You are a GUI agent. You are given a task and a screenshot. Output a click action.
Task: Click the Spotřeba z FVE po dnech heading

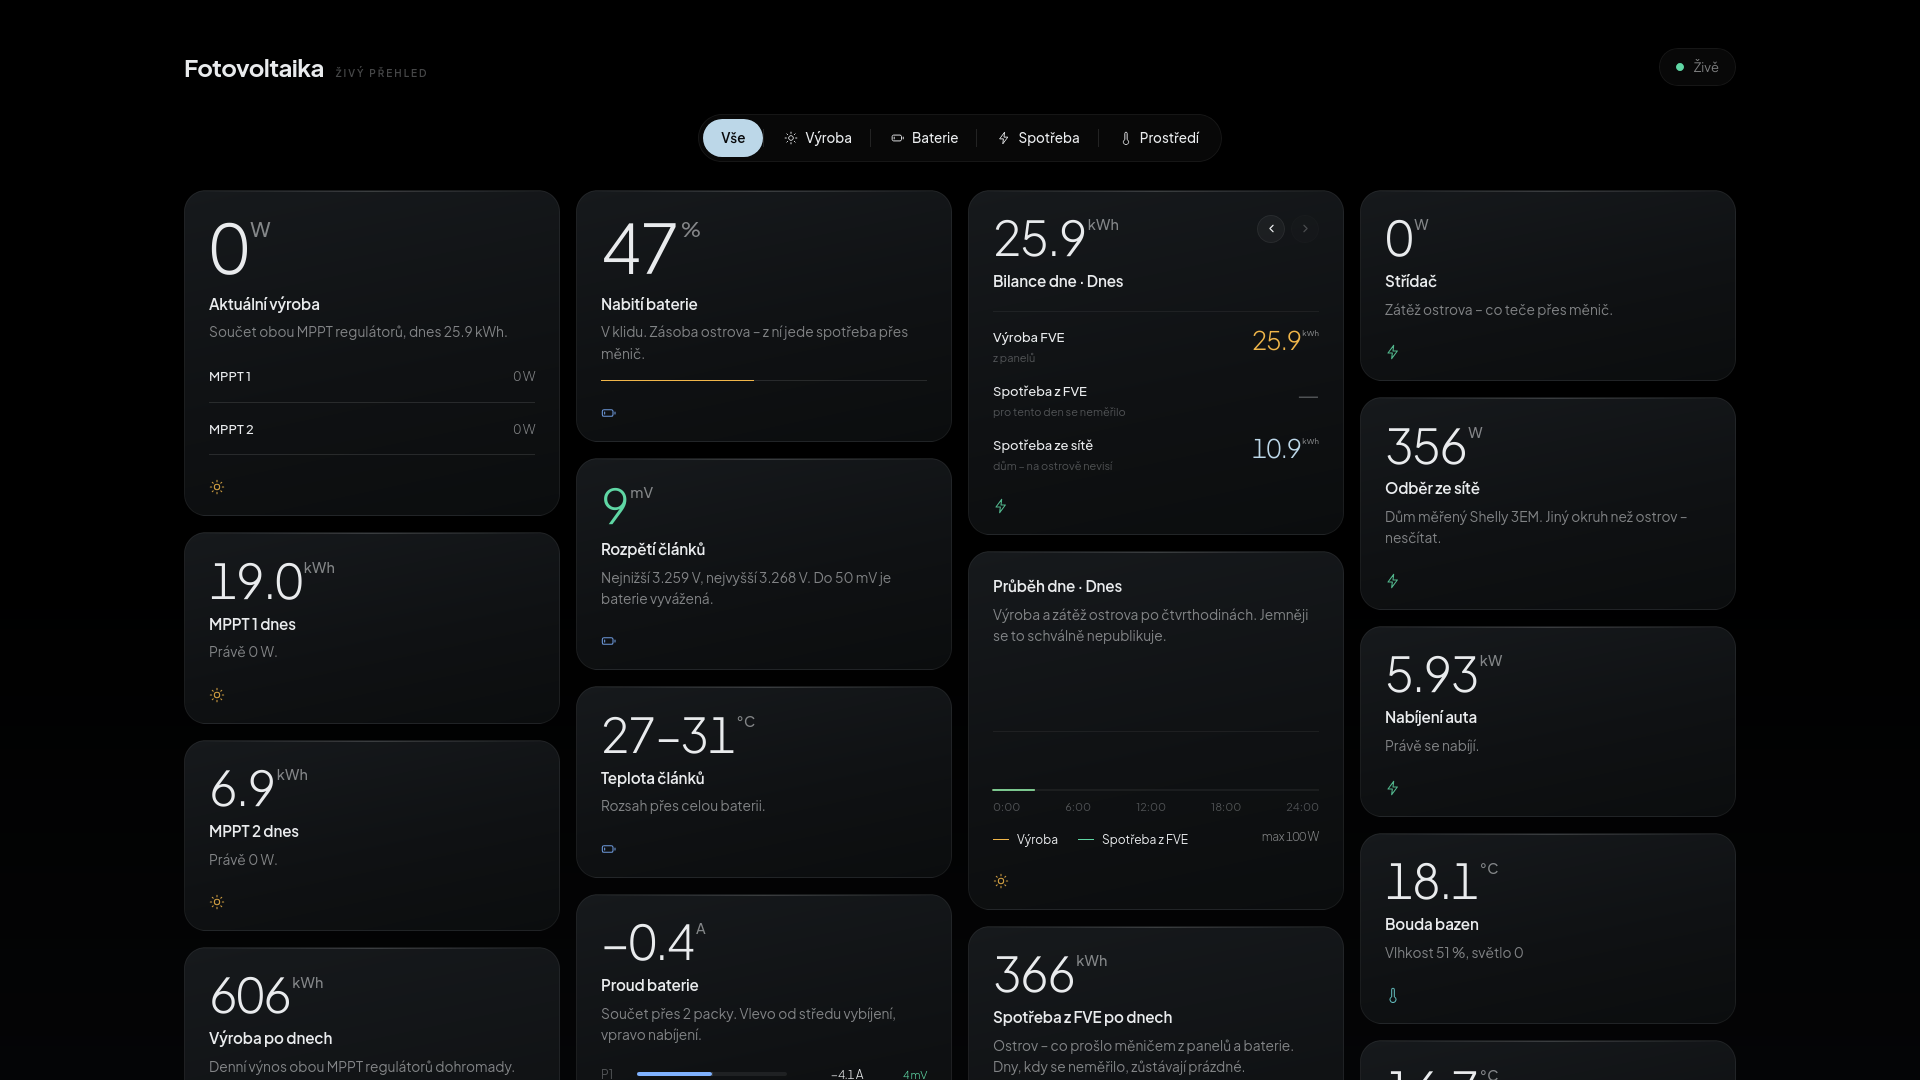1082,1017
